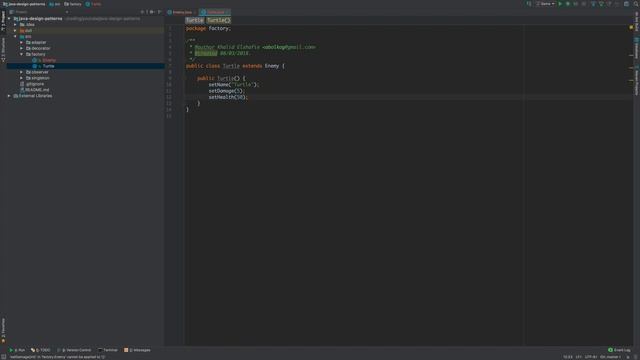The image size is (640, 360).
Task: Click the Git master branch widget
Action: pyautogui.click(x=610, y=357)
